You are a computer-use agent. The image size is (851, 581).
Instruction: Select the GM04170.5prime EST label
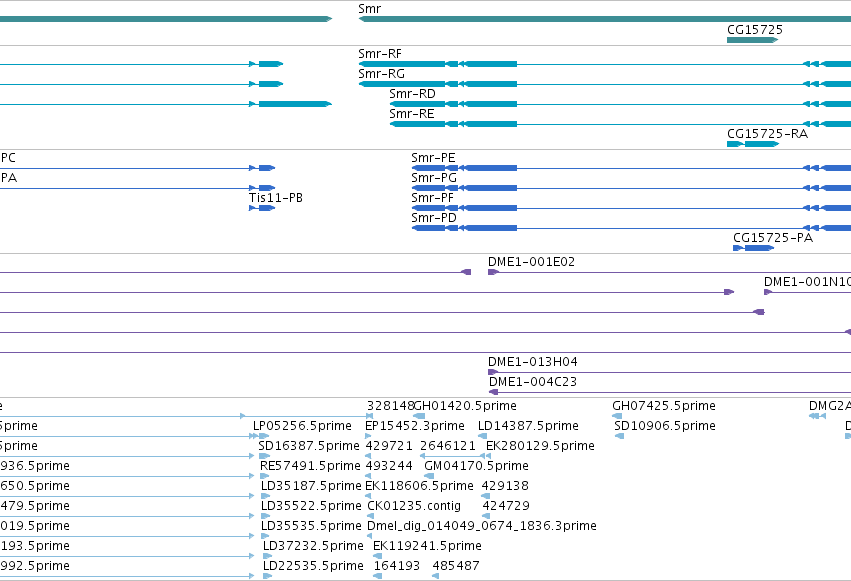click(476, 466)
